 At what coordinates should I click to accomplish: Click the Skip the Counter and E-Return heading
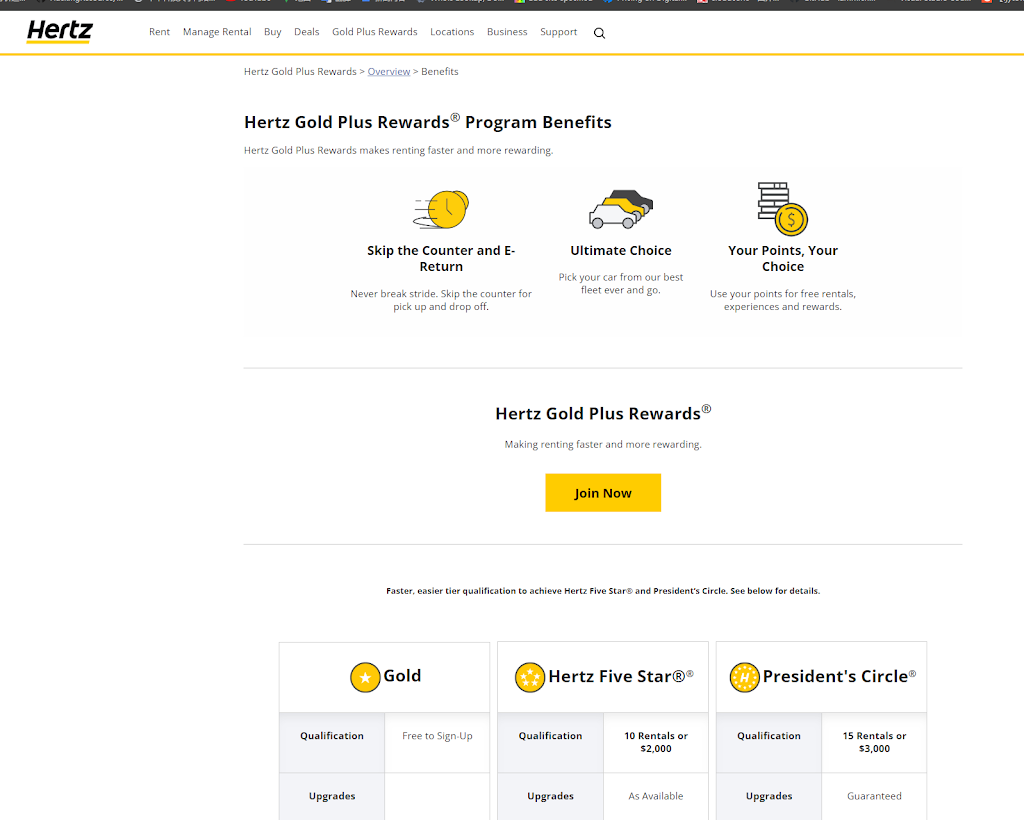coord(441,259)
